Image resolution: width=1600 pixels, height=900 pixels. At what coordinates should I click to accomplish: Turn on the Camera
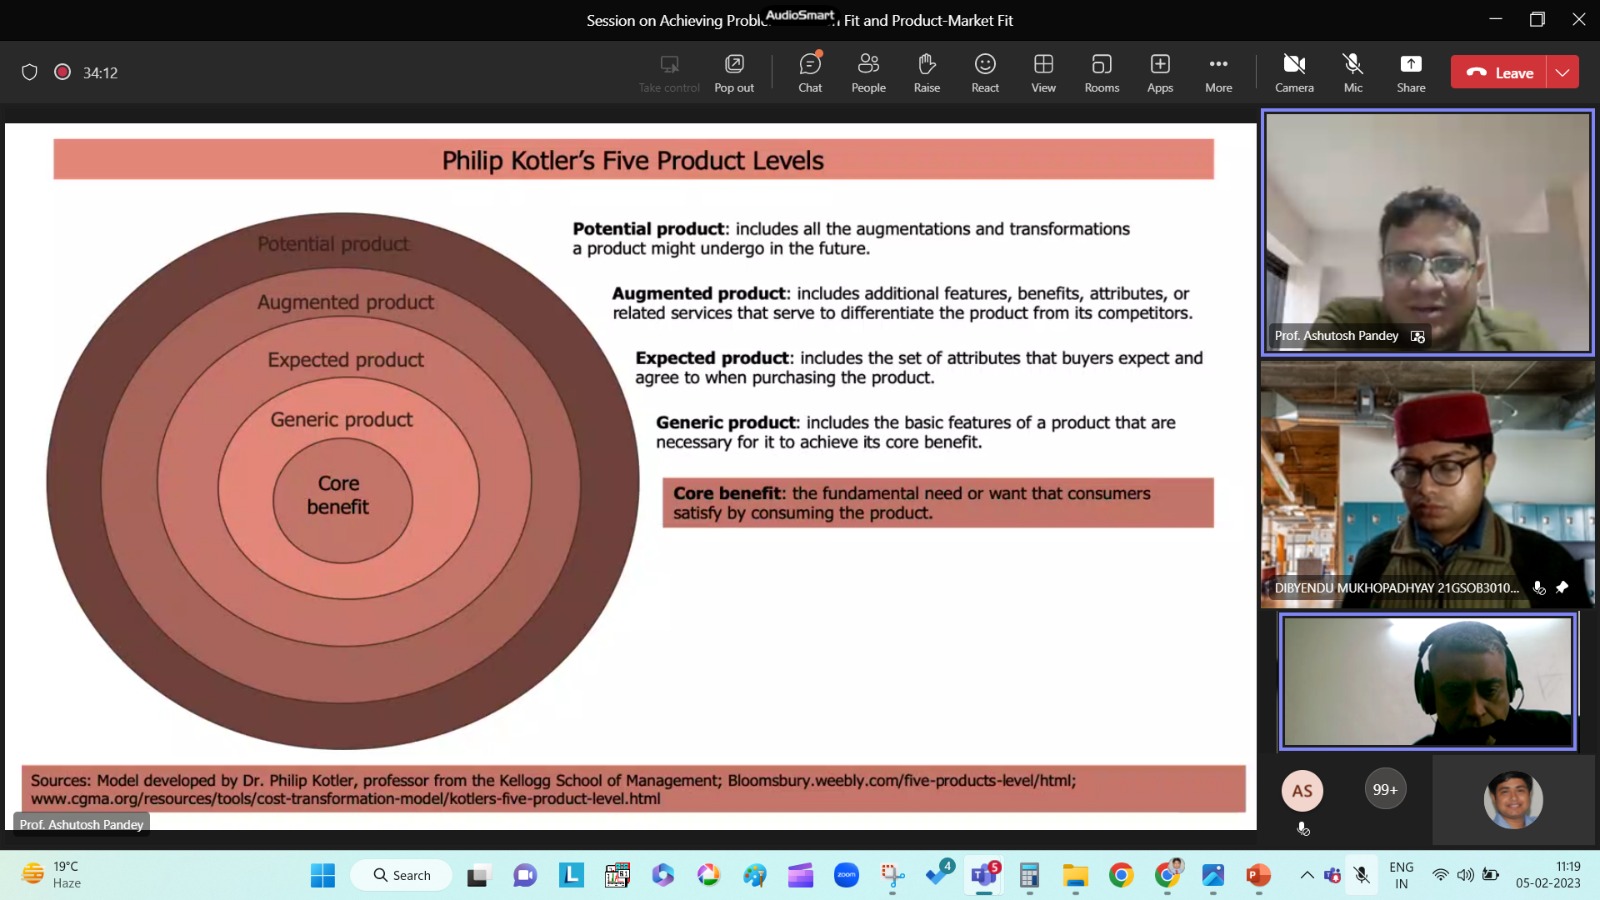(x=1294, y=73)
